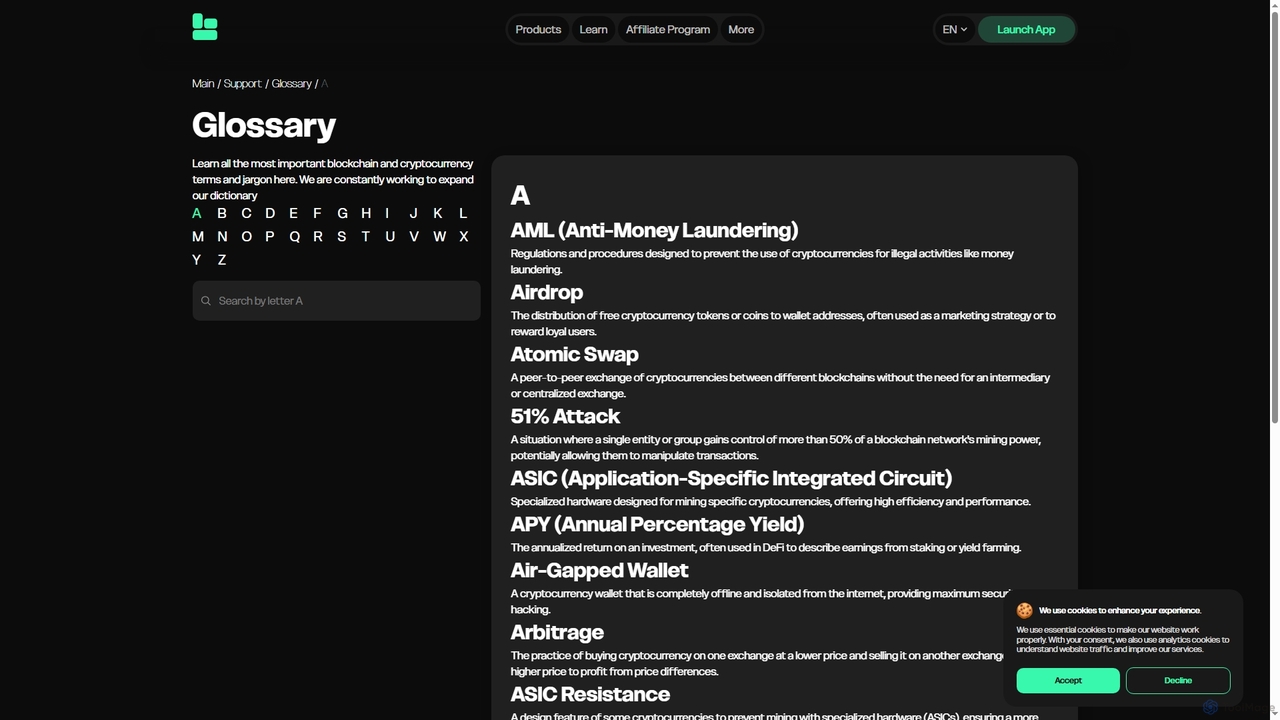Select letter T in alphabet index
The image size is (1280, 720).
(365, 237)
